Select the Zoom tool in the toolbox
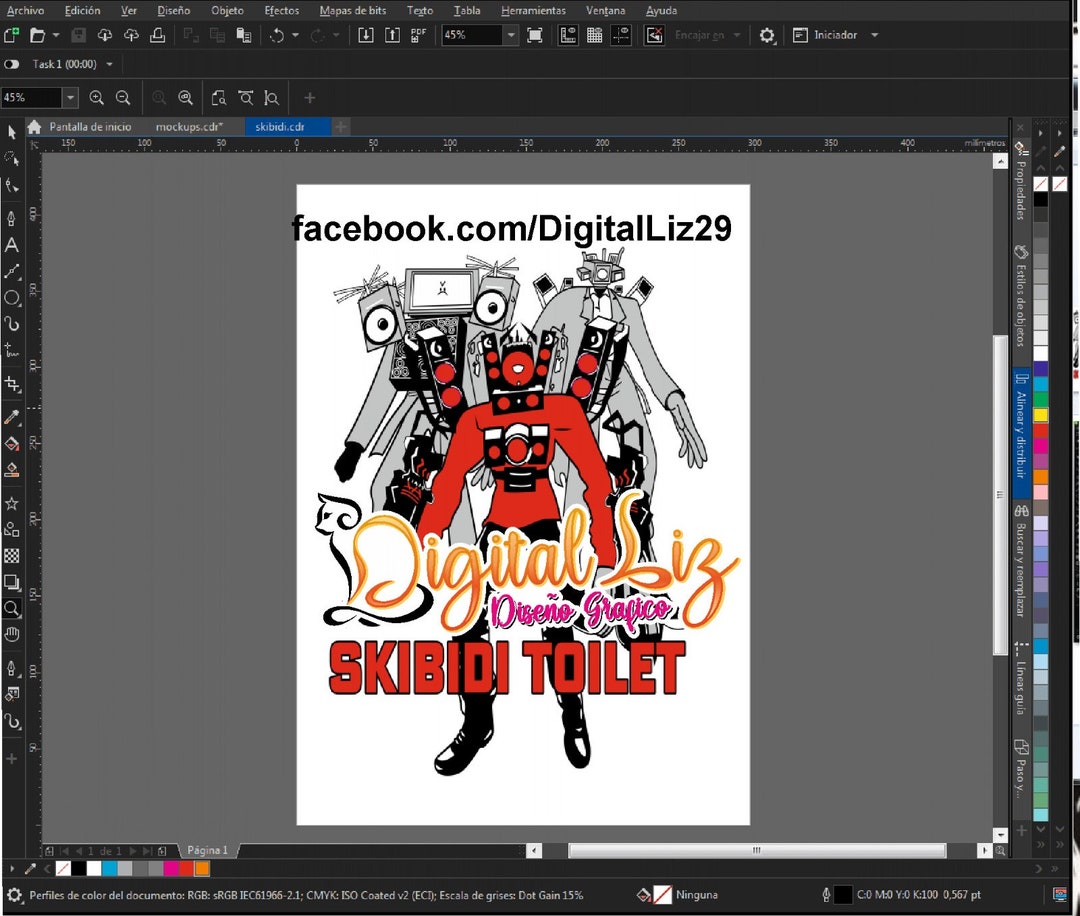 (12, 607)
